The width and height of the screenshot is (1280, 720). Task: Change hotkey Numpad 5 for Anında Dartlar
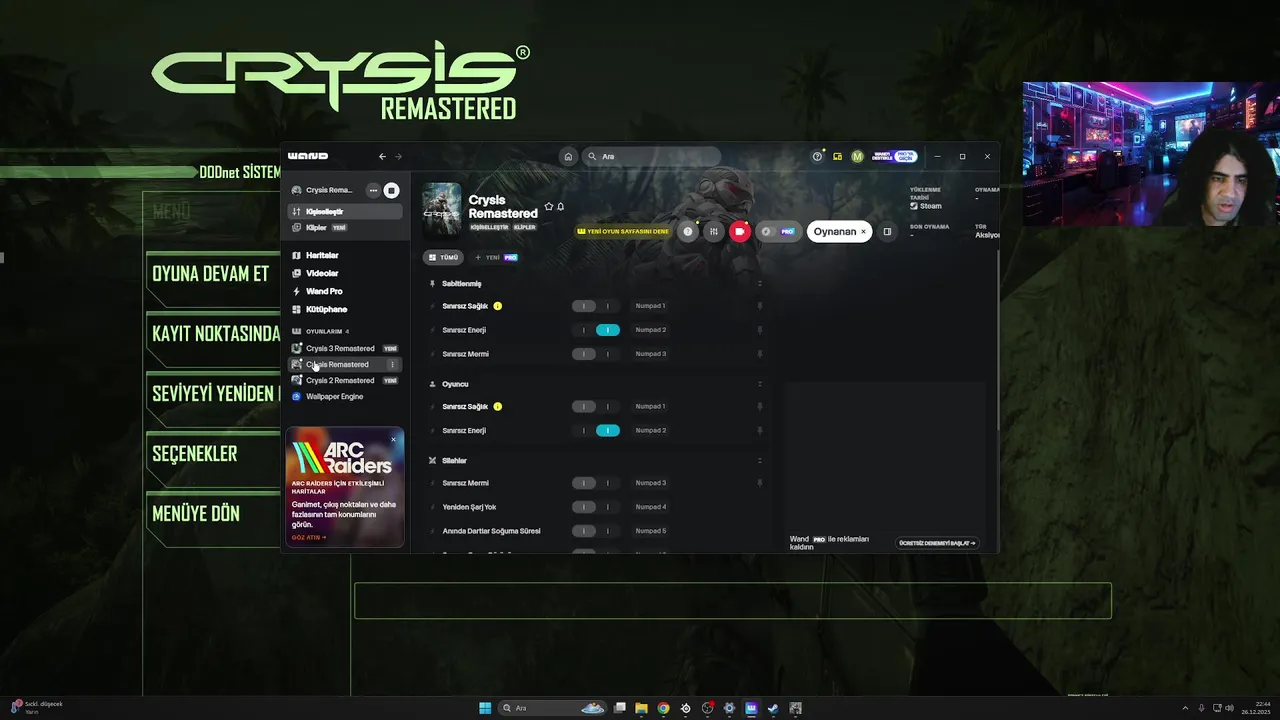[x=651, y=531]
